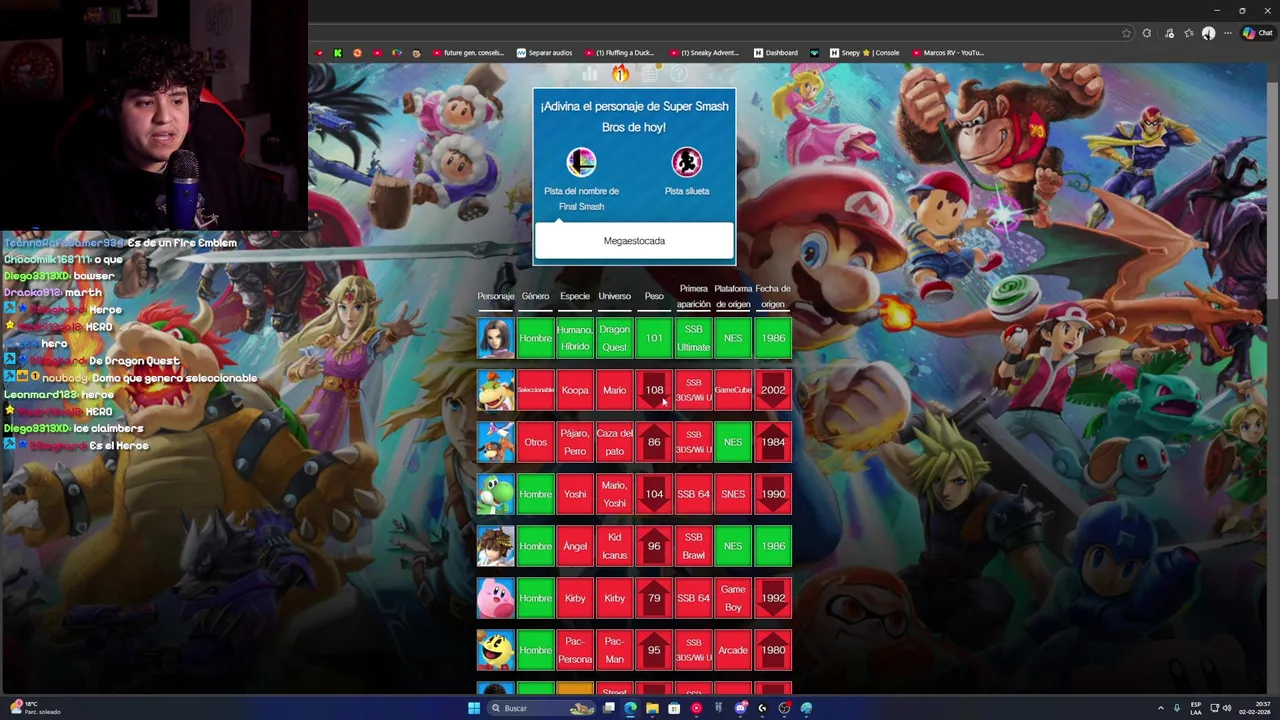This screenshot has height=720, width=1280.
Task: Open the Windows Start menu
Action: point(474,708)
